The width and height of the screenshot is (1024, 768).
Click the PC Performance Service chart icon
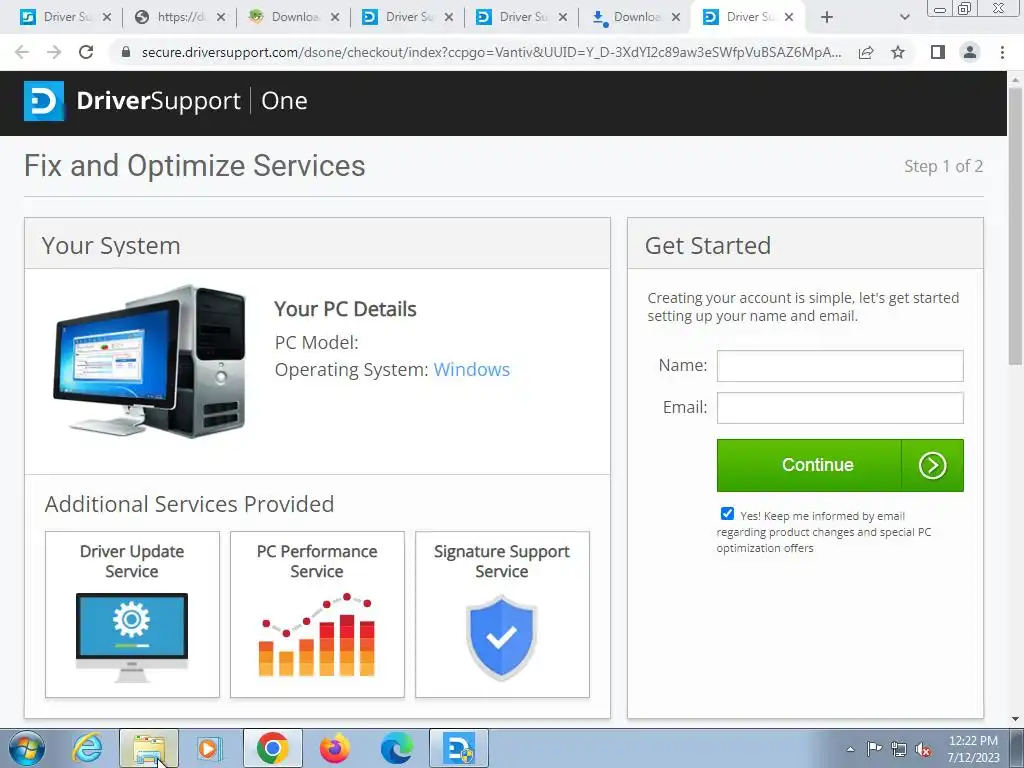click(x=317, y=635)
